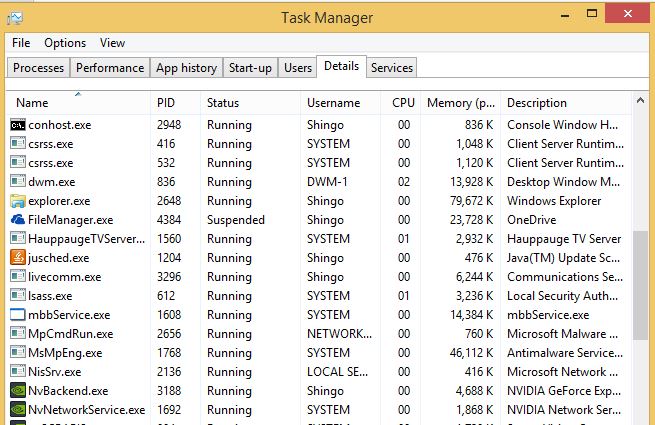655x425 pixels.
Task: Click the icon beside csrss.exe PID 416
Action: 18,144
